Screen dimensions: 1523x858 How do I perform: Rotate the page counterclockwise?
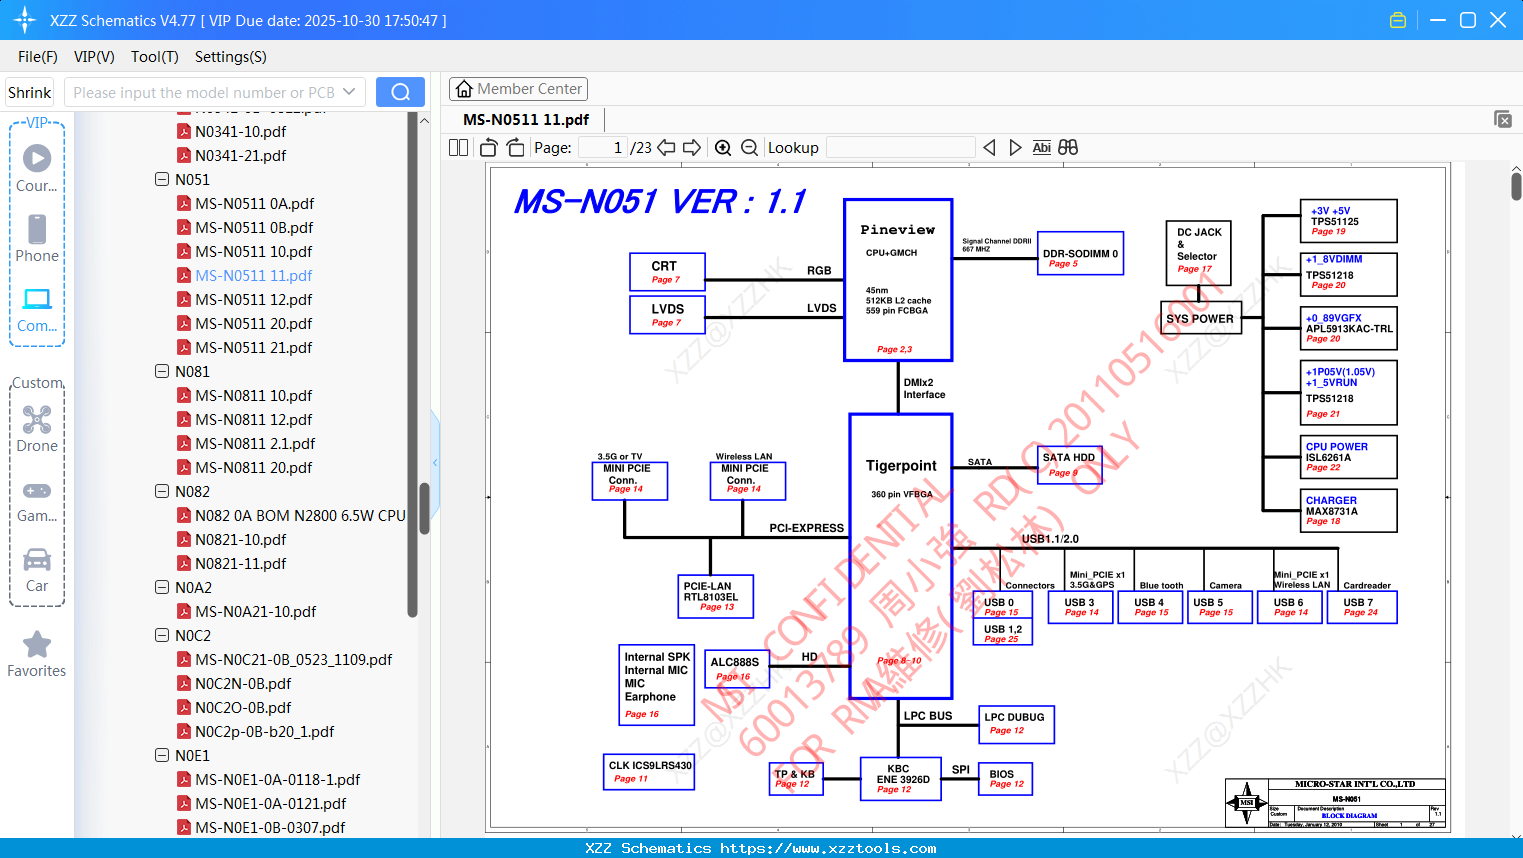pos(489,148)
